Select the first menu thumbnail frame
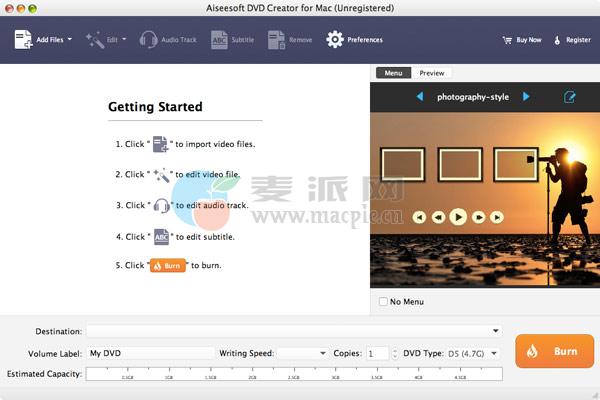 (403, 165)
